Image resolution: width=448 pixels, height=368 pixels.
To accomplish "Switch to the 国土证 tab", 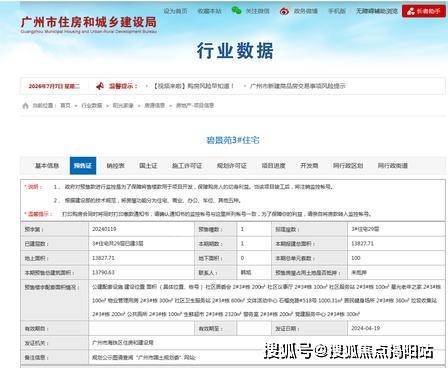I will coord(148,166).
